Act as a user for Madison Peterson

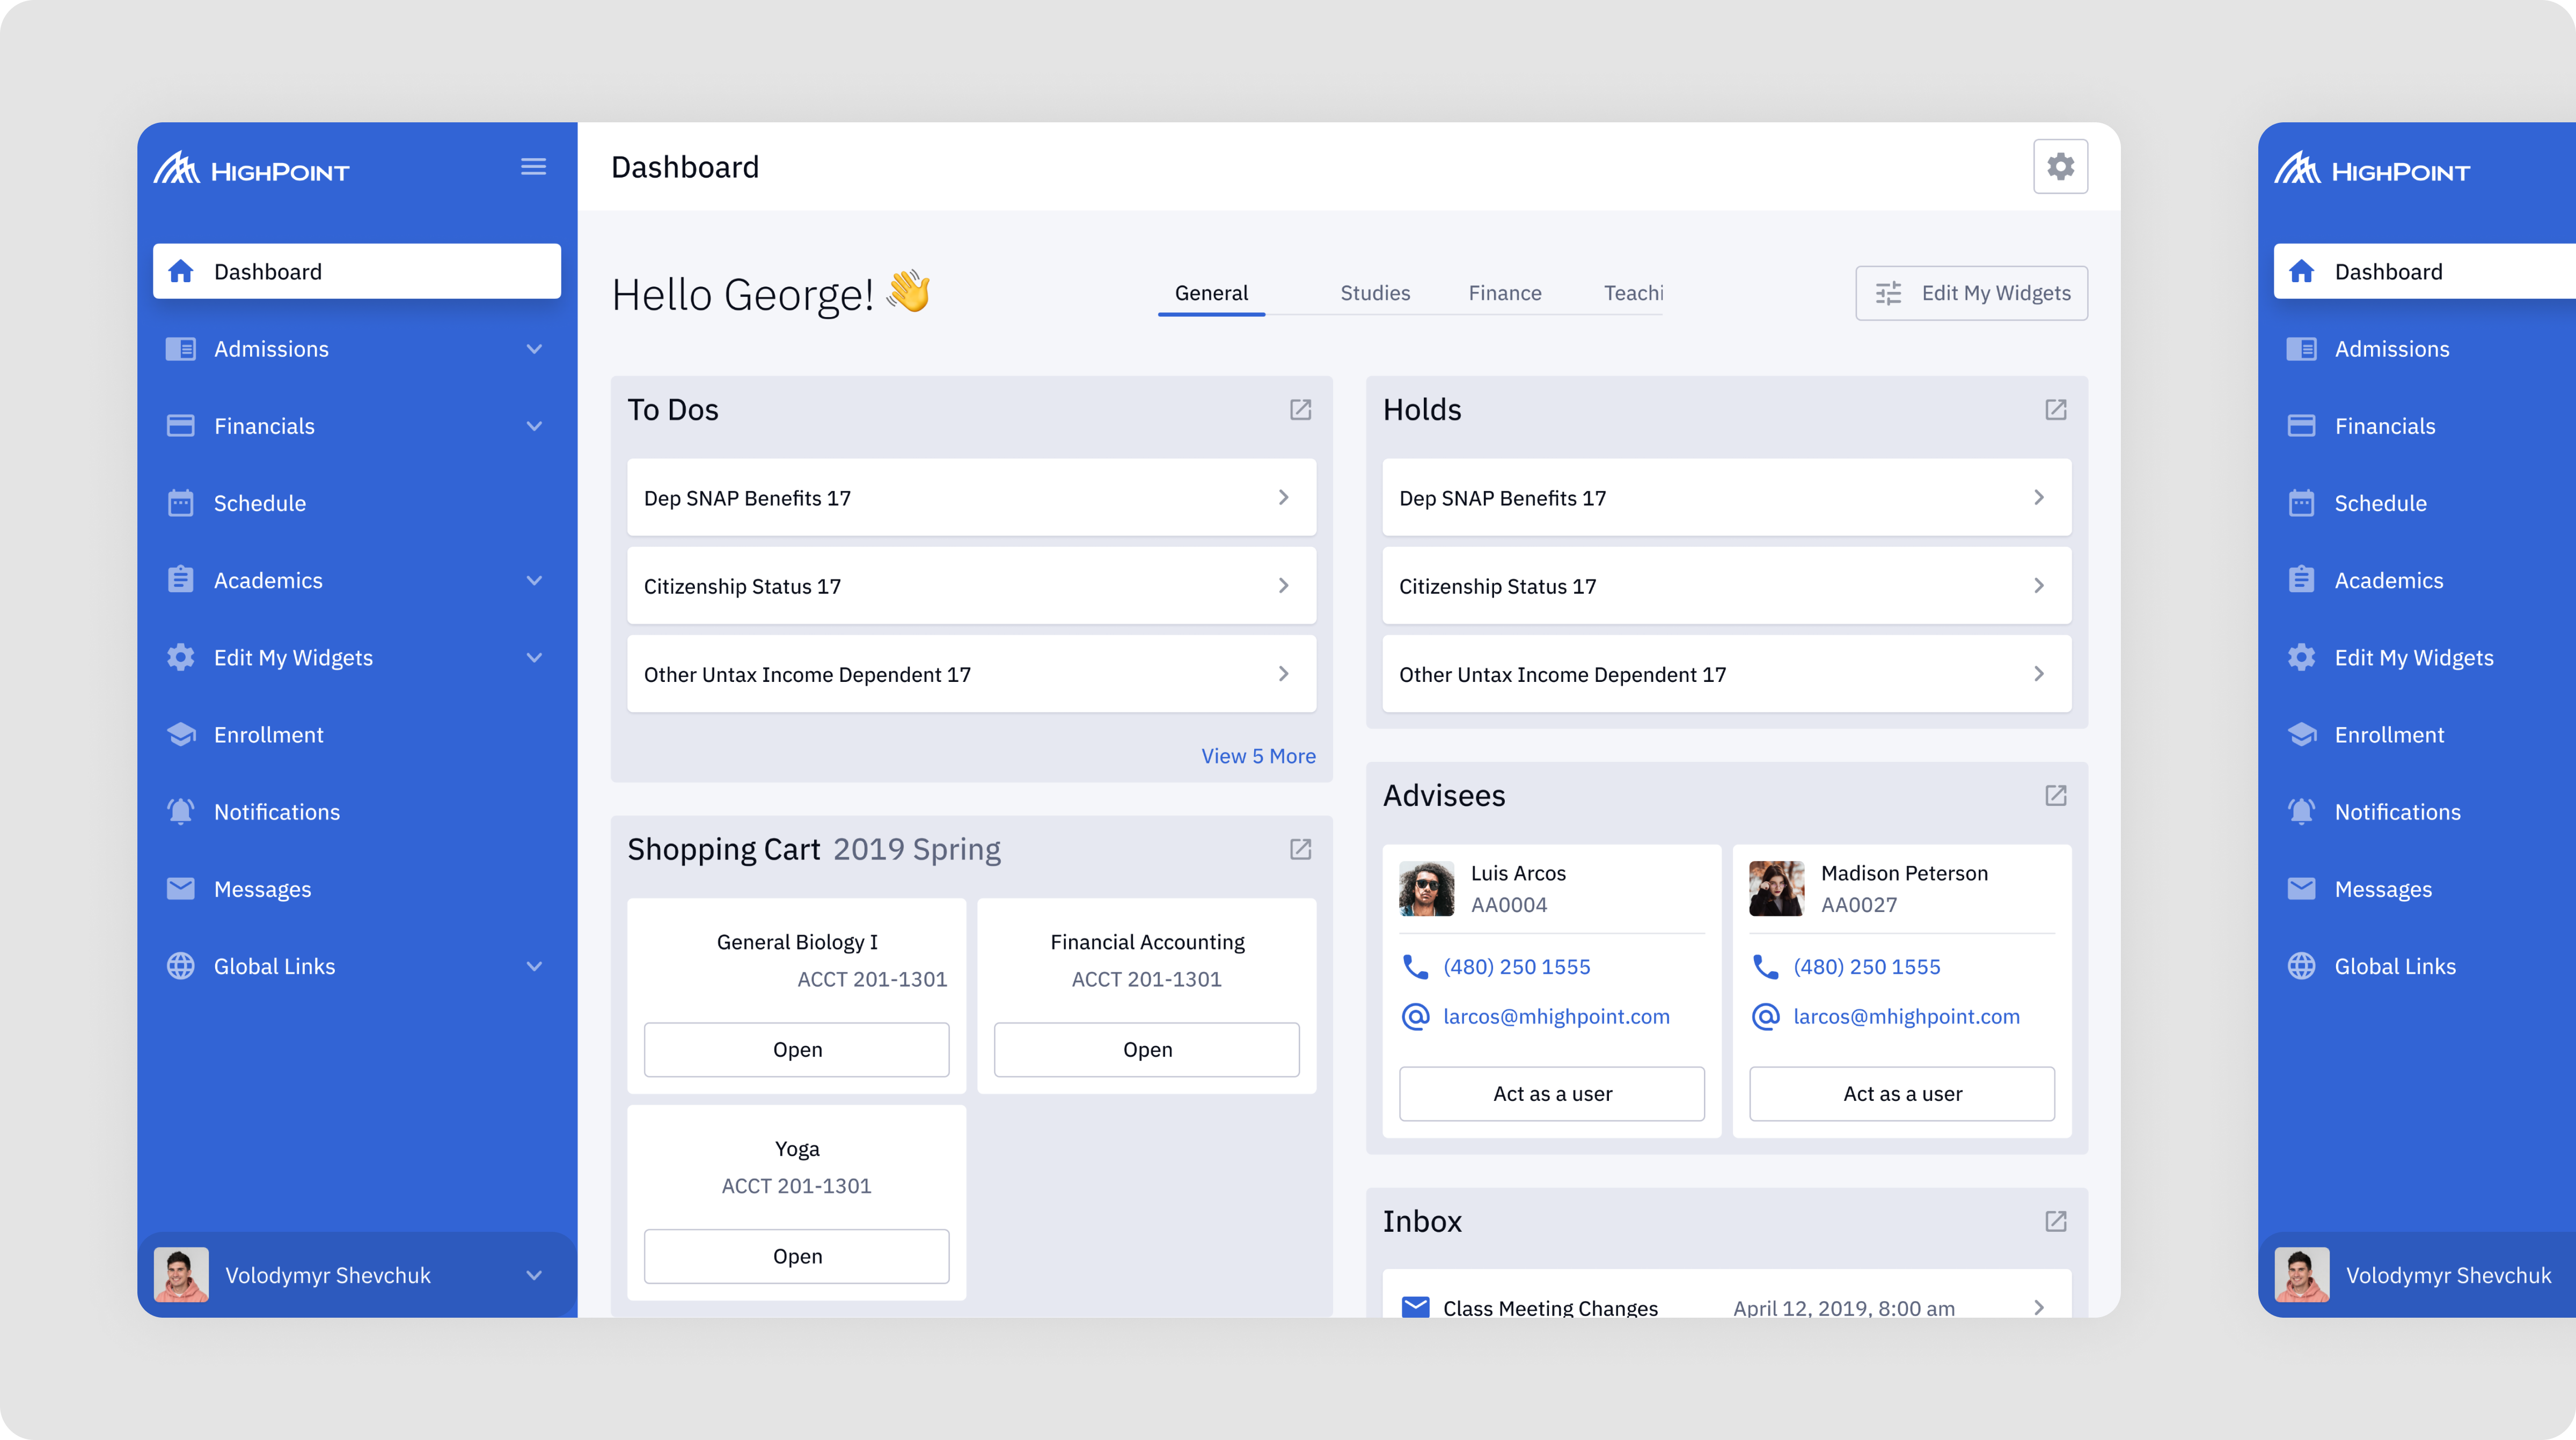coord(1902,1093)
